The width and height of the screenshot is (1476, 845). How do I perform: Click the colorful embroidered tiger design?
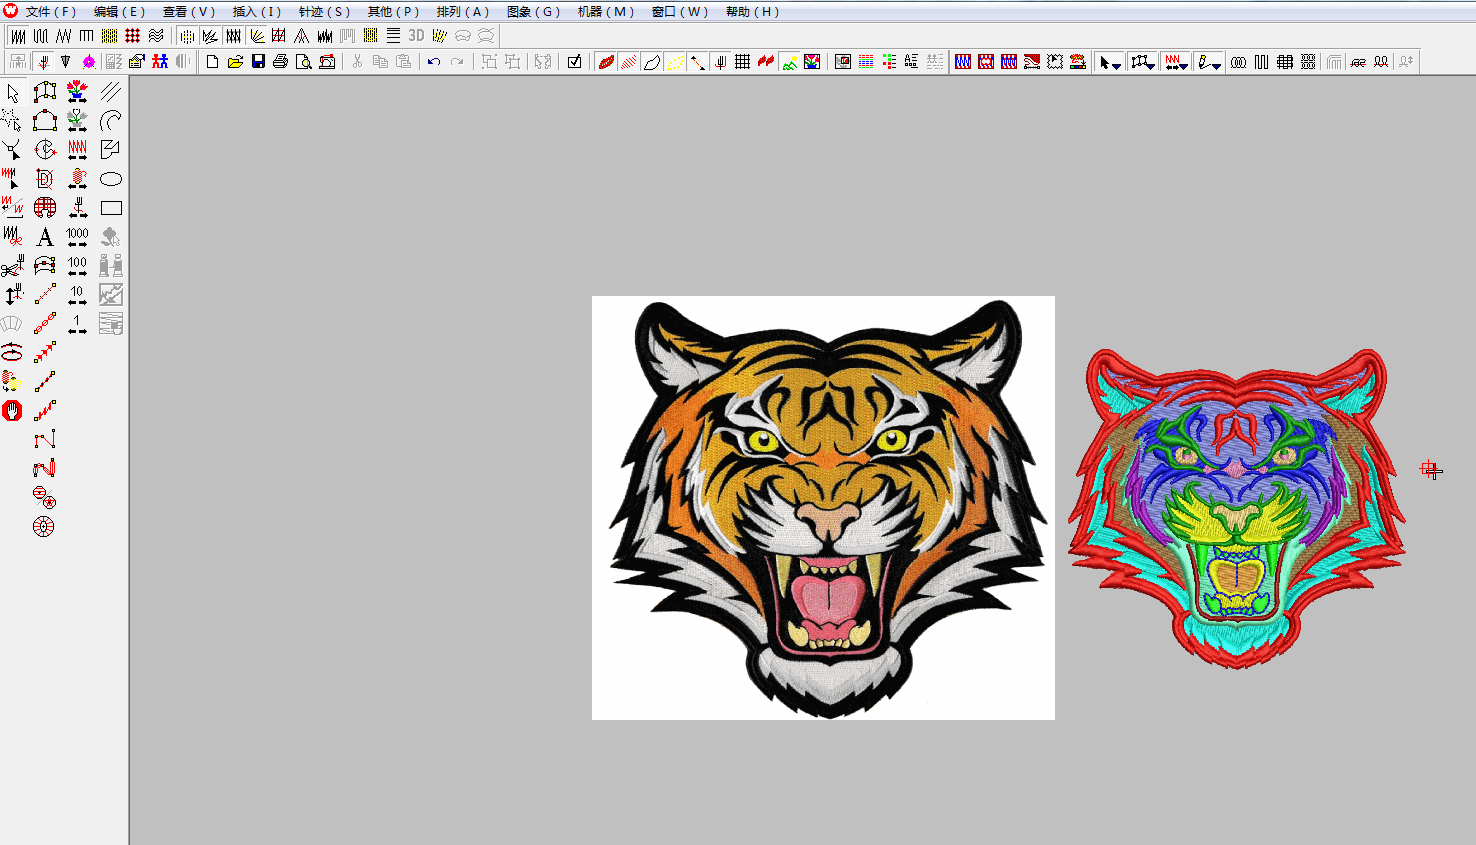[1236, 508]
